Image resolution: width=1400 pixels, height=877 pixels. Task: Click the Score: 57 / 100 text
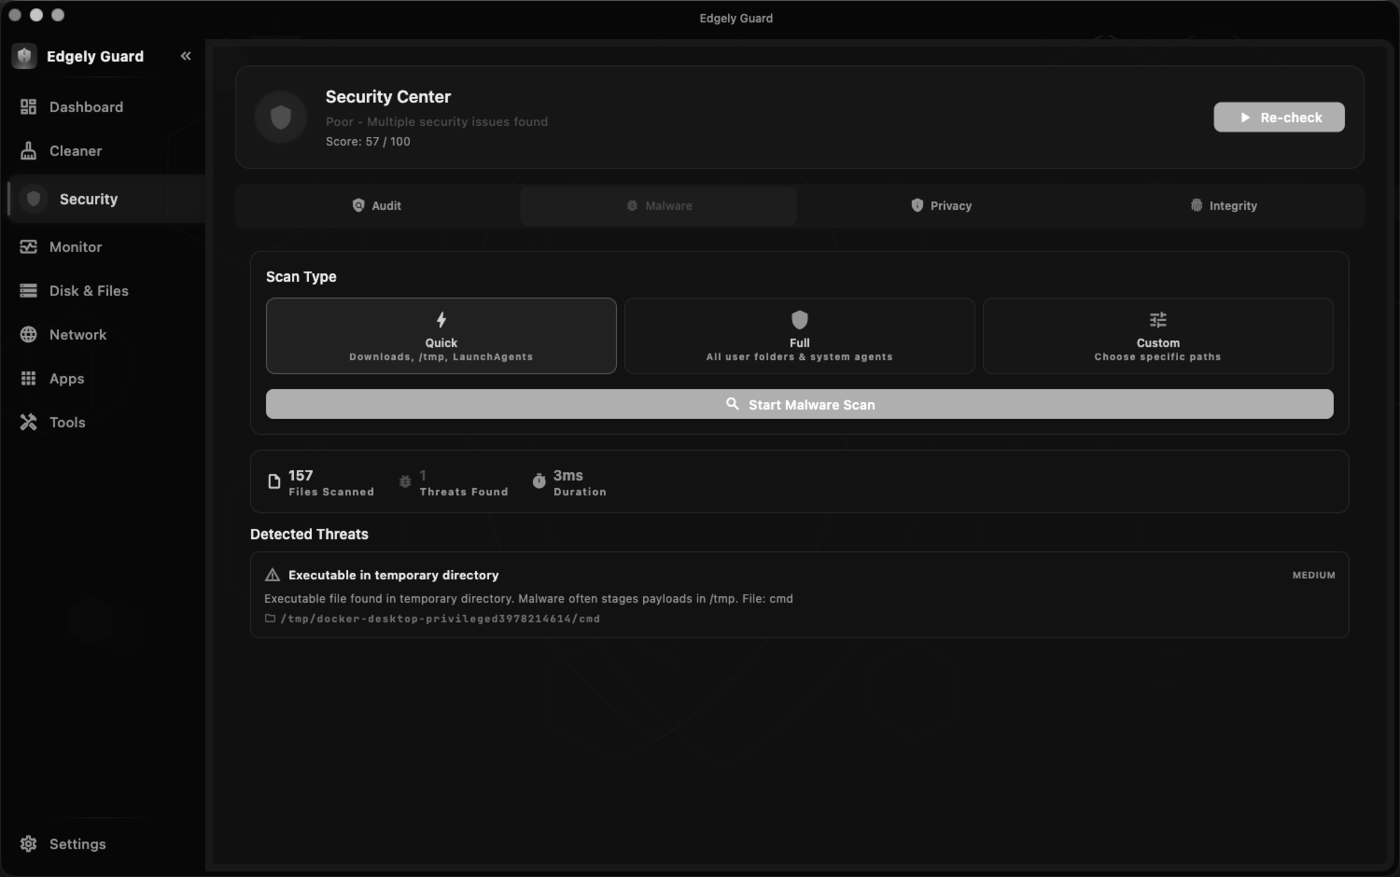point(368,141)
